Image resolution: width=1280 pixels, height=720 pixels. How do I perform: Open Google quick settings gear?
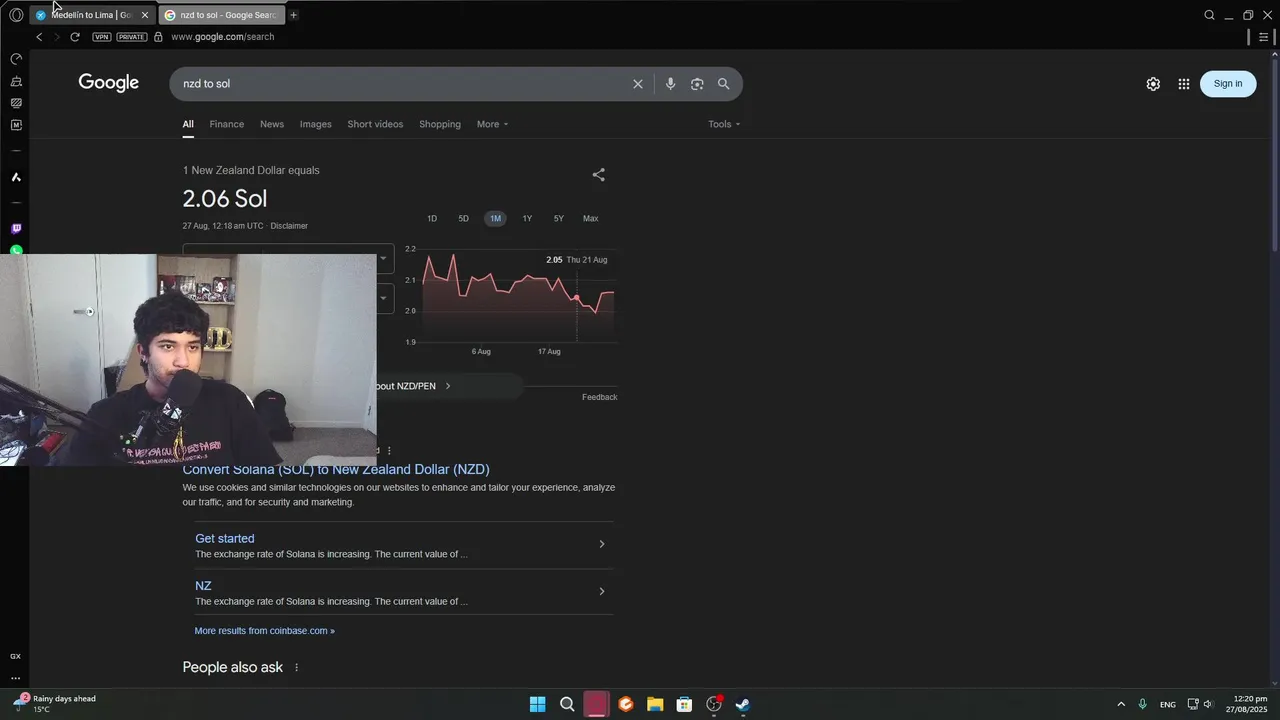1153,84
